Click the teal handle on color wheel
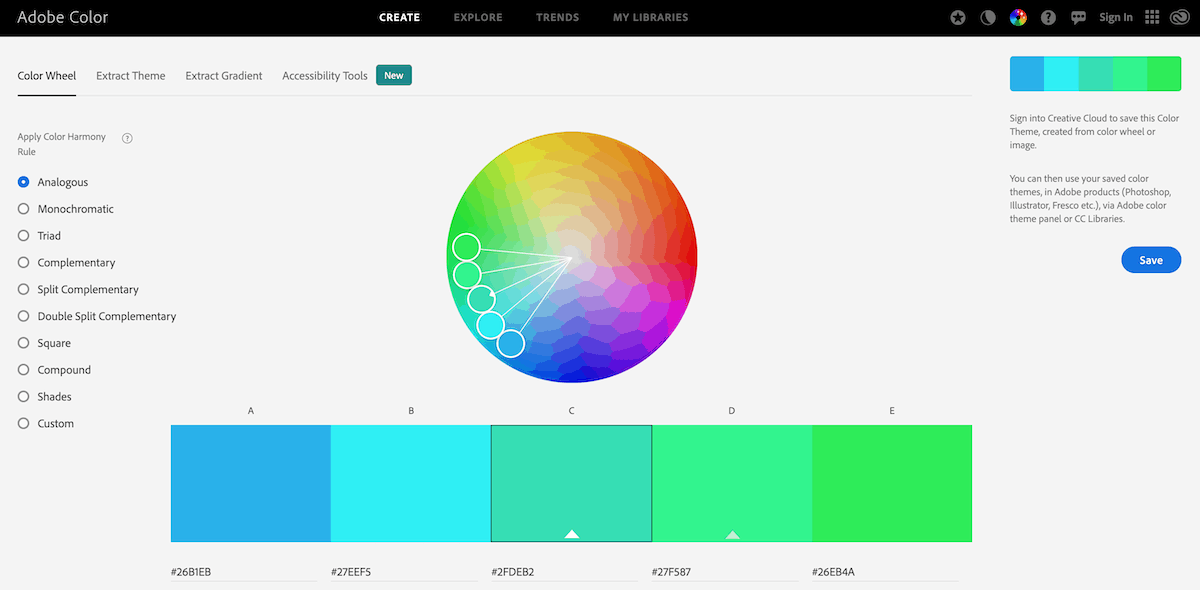 pos(481,299)
